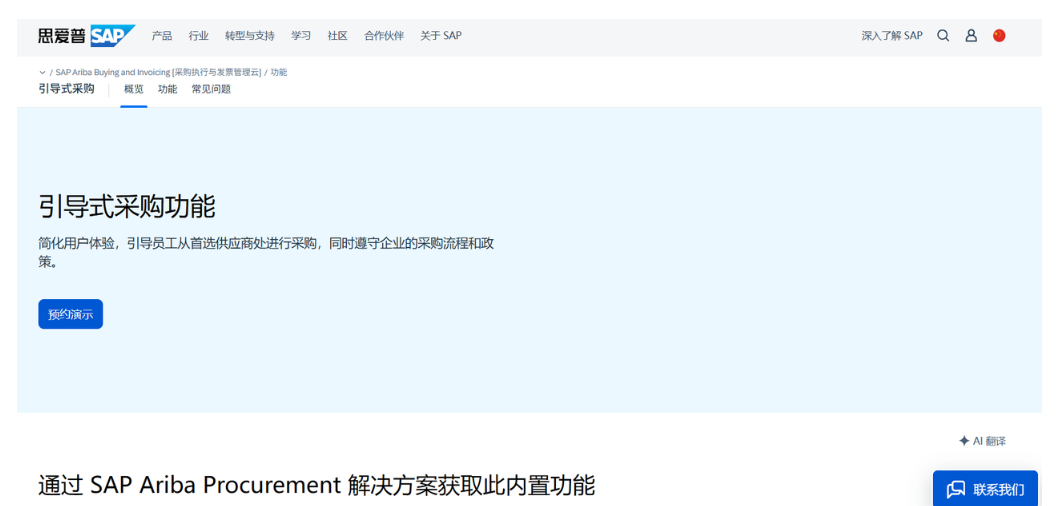Click the 联系我们 button
Image resolution: width=1056 pixels, height=506 pixels.
click(x=985, y=488)
